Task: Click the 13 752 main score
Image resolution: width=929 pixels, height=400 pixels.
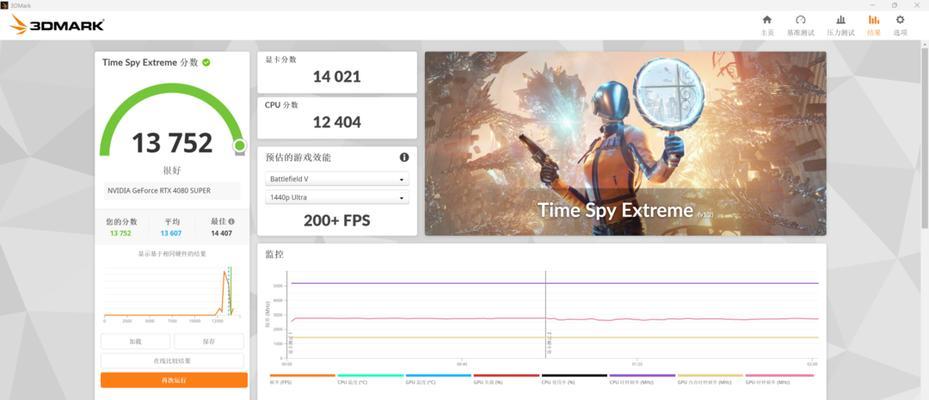Action: pyautogui.click(x=172, y=143)
